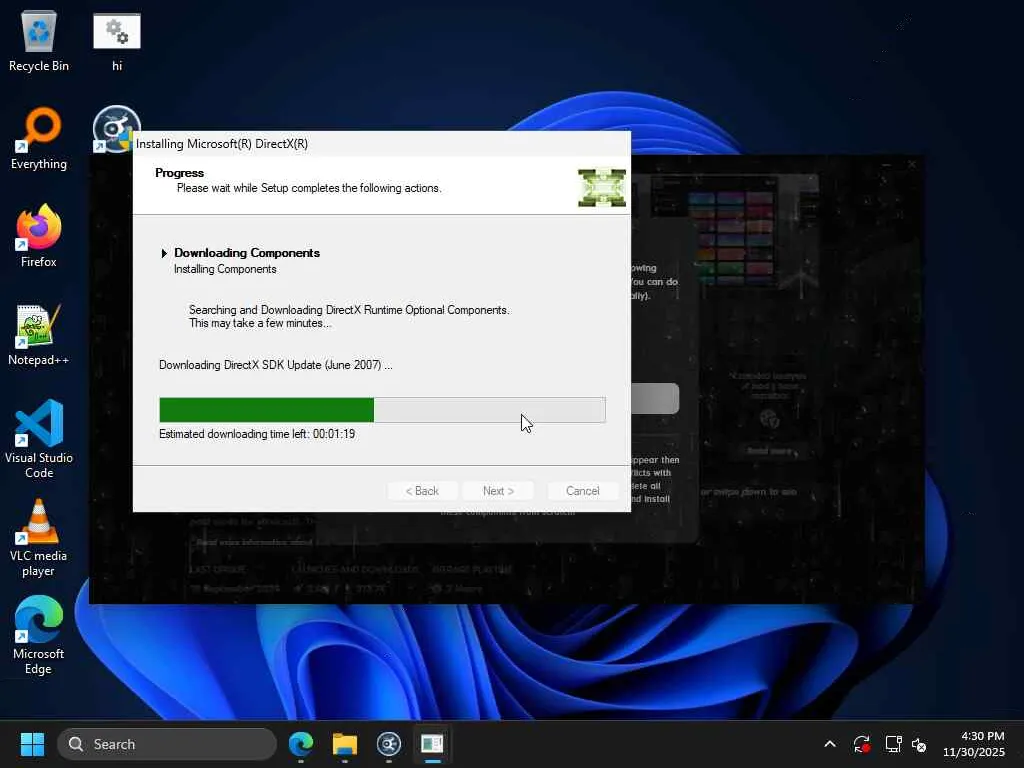
Task: Click the < Back button
Action: click(422, 490)
